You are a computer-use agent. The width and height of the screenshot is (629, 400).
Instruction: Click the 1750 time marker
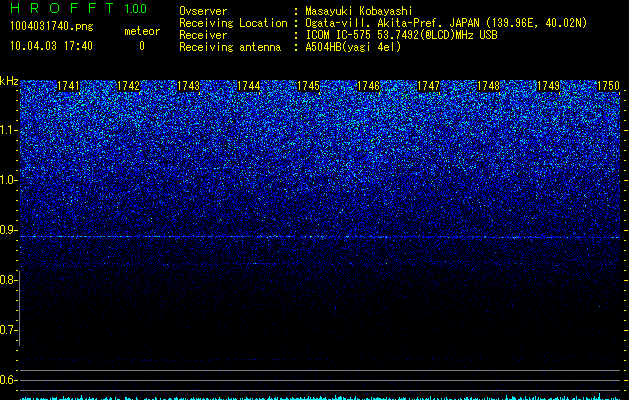[609, 86]
